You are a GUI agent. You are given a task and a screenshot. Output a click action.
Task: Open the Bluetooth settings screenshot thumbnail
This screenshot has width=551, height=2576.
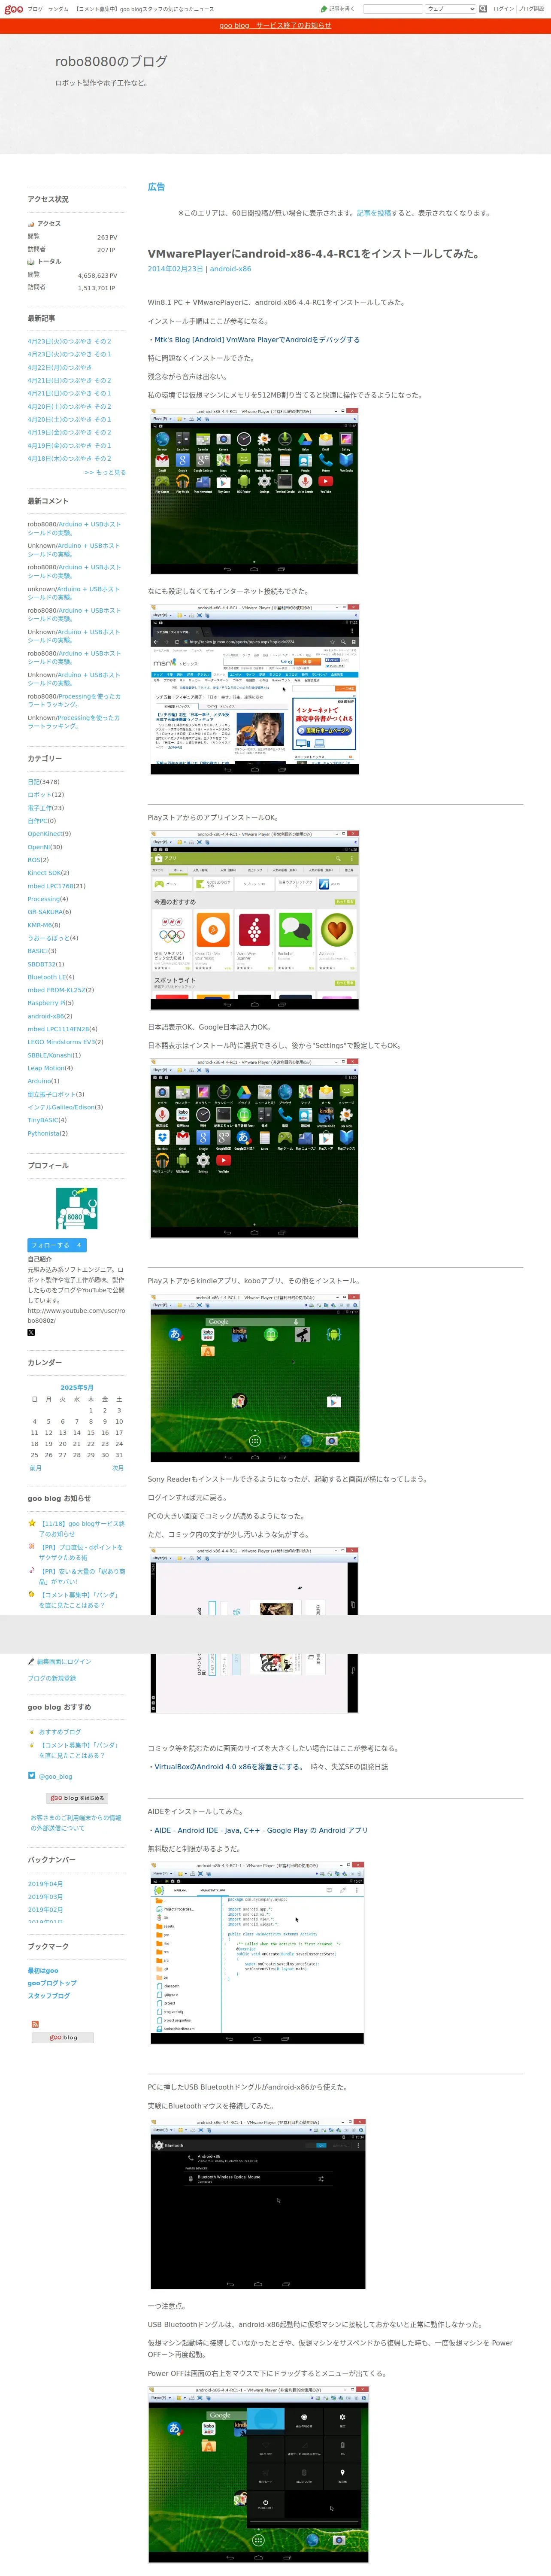257,2204
